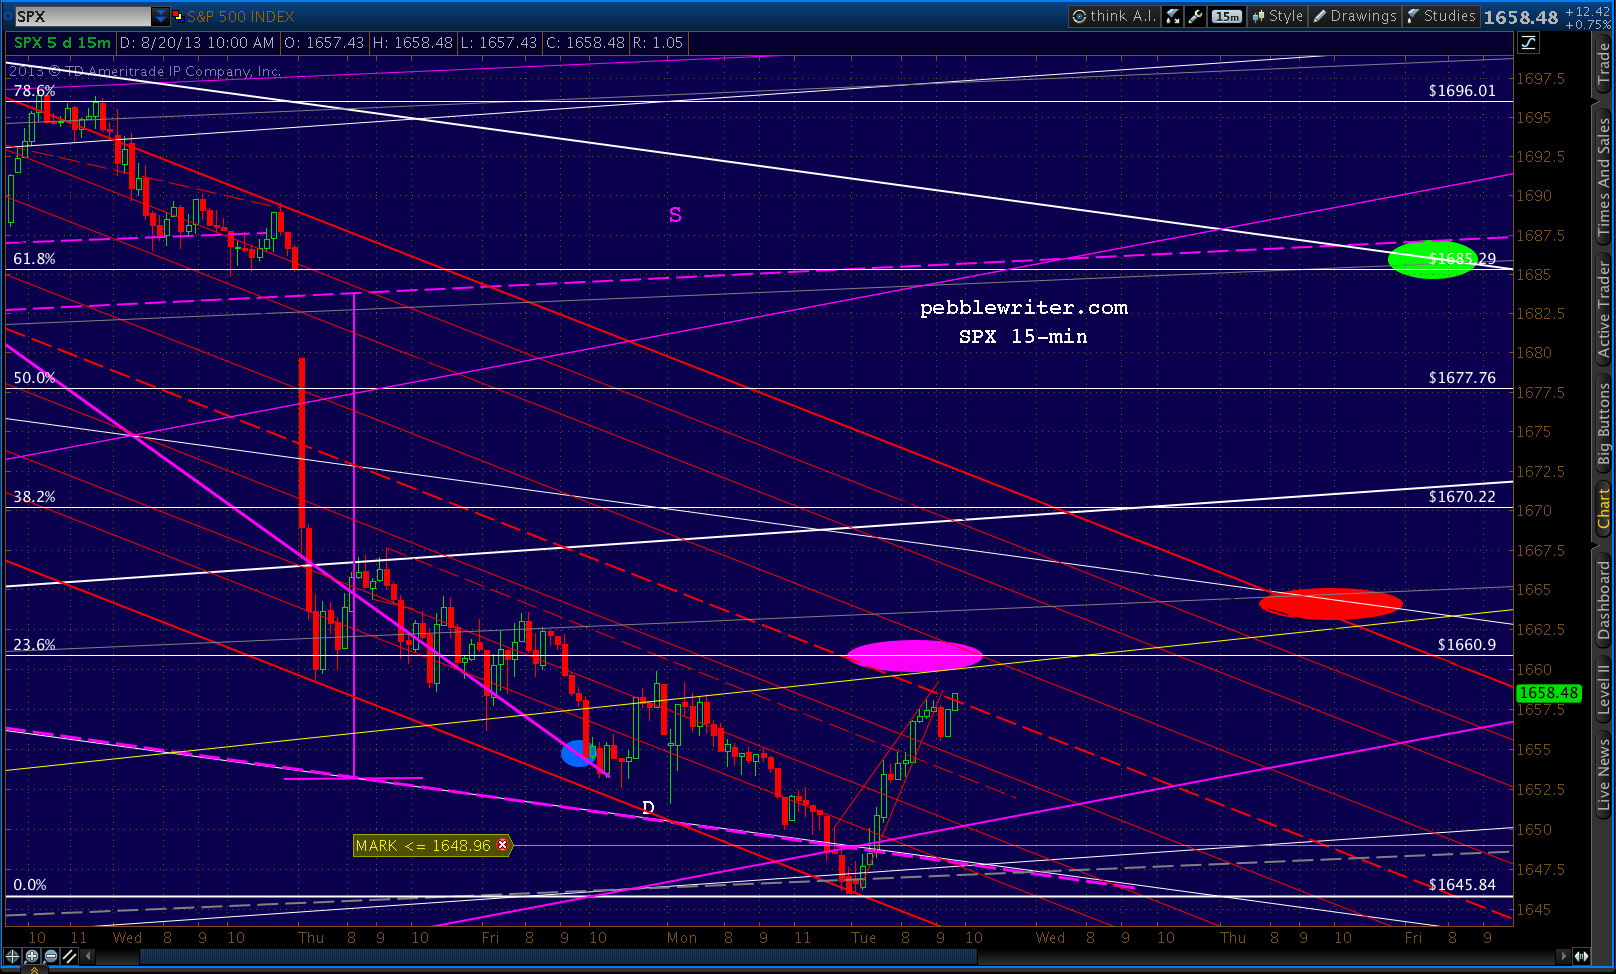Click the magenta S annotation letter
Screen dimensions: 1616x974
point(675,215)
